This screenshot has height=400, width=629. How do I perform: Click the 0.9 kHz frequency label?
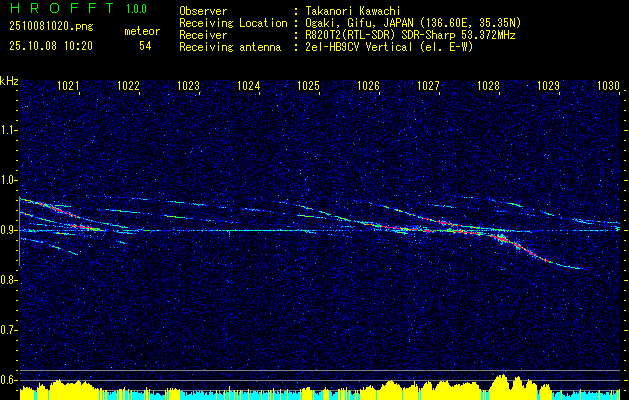(8, 230)
